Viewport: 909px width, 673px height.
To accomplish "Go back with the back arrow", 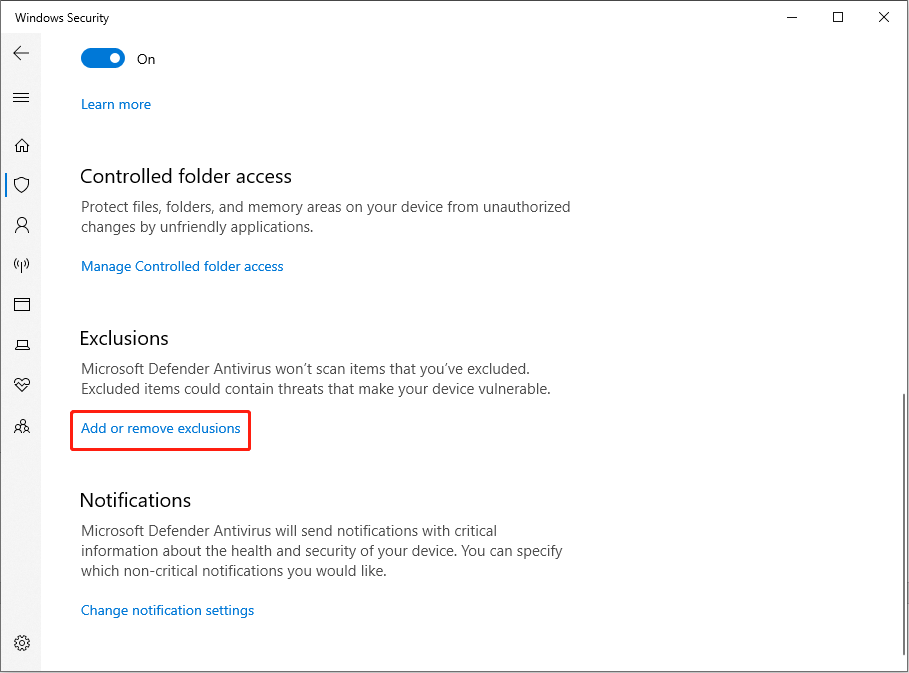I will (21, 53).
